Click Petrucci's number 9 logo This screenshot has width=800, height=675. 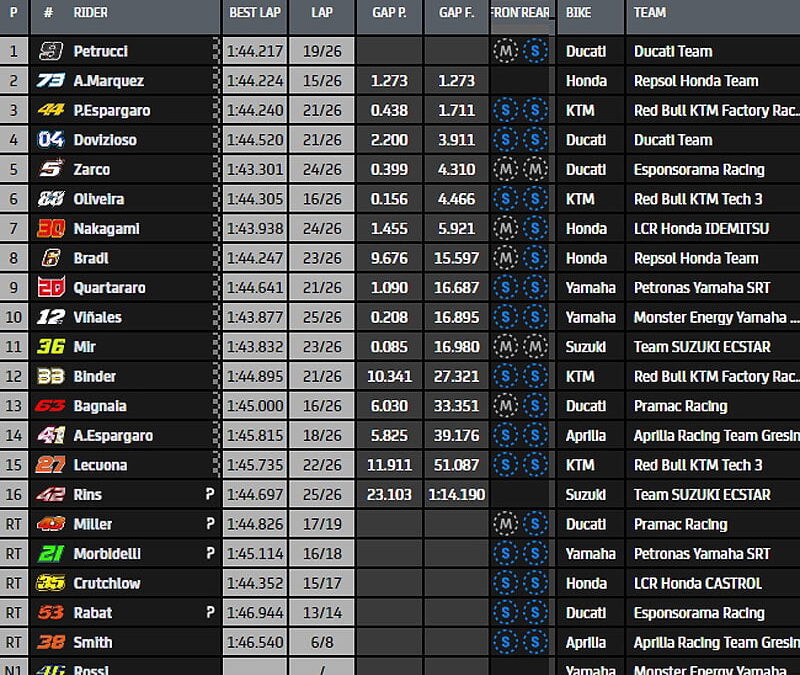[51, 51]
